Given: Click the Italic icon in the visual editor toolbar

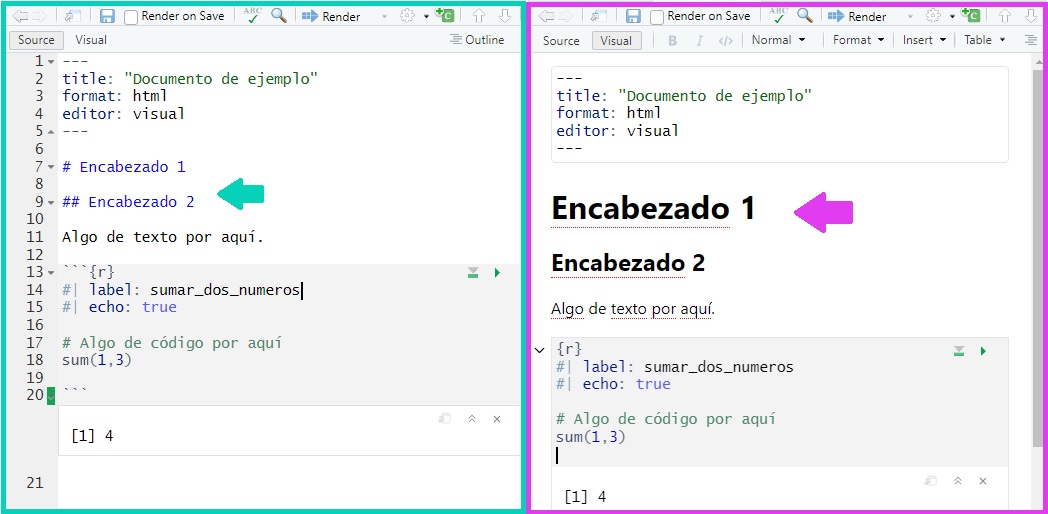Looking at the screenshot, I should tap(699, 41).
